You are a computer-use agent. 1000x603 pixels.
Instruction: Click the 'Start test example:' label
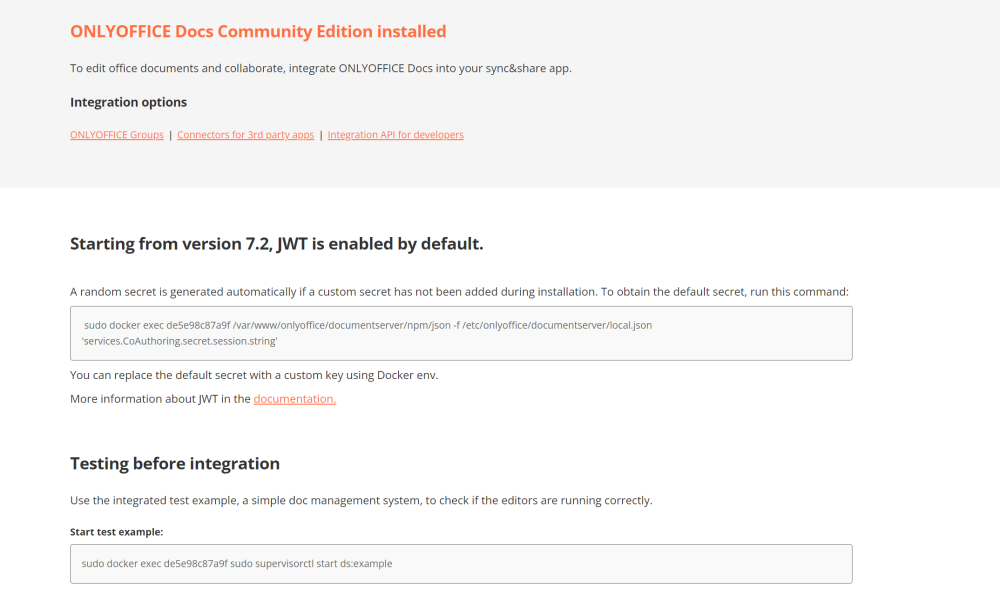(x=117, y=532)
